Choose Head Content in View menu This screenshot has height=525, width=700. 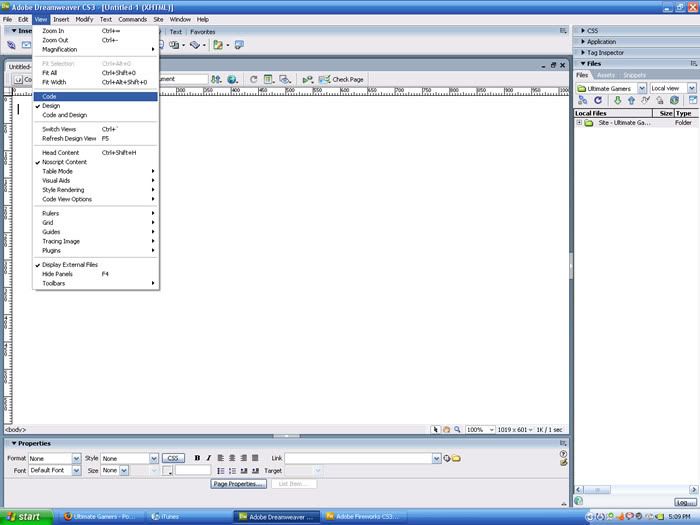click(96, 153)
